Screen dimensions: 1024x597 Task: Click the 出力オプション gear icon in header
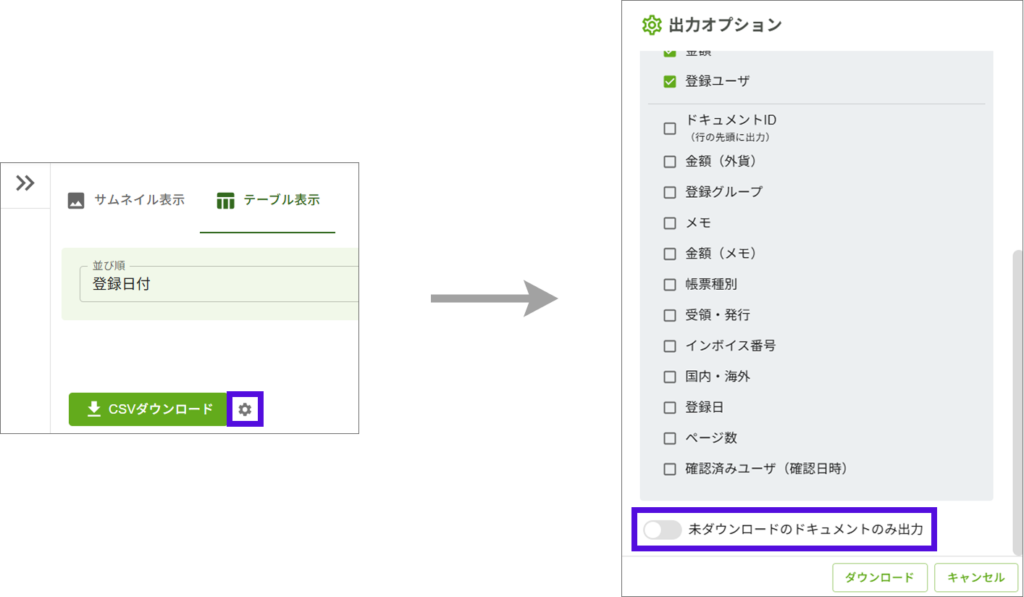coord(652,25)
